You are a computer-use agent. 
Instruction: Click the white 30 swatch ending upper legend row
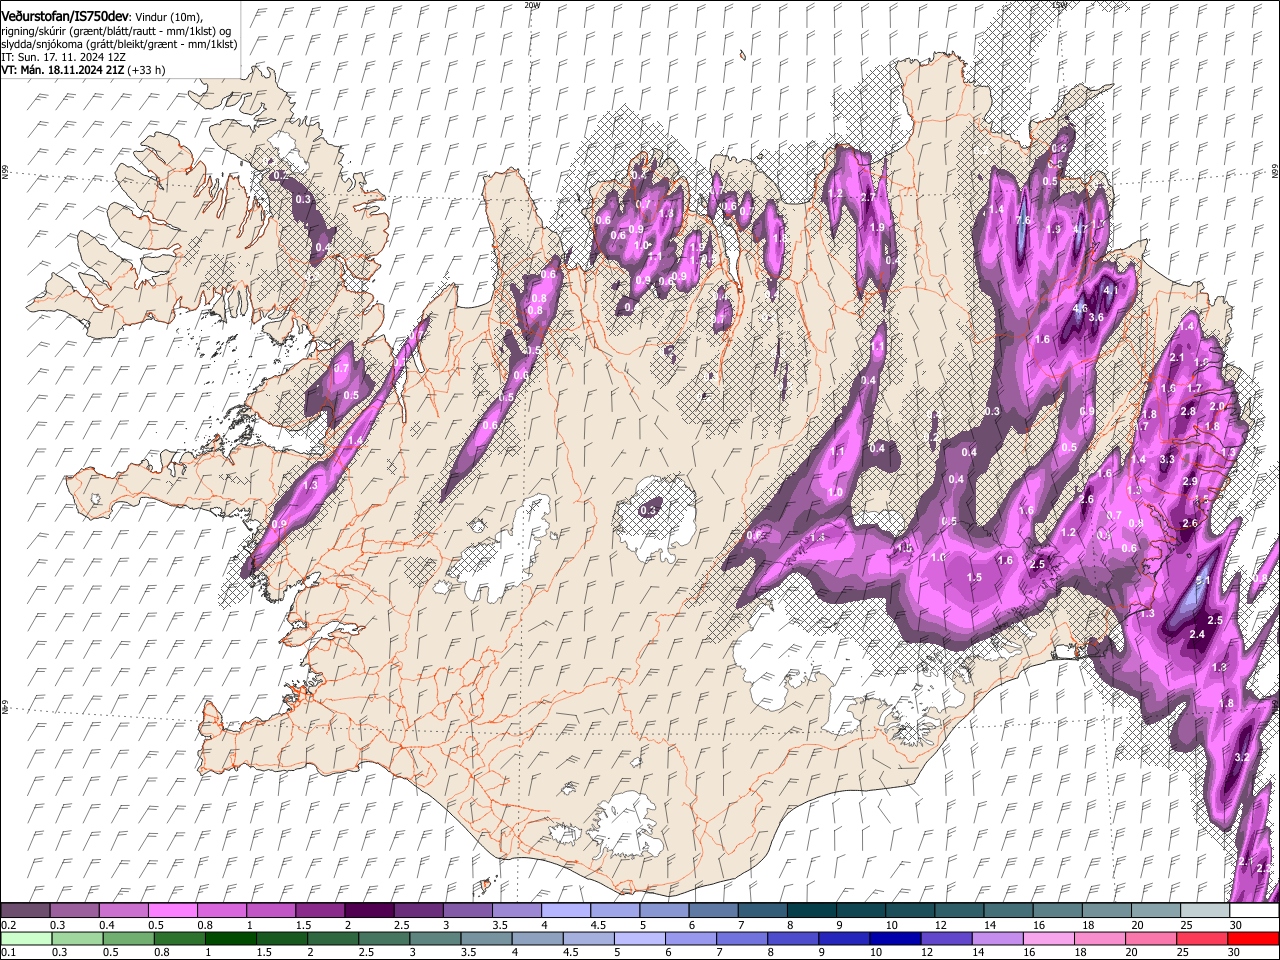[x=1254, y=910]
